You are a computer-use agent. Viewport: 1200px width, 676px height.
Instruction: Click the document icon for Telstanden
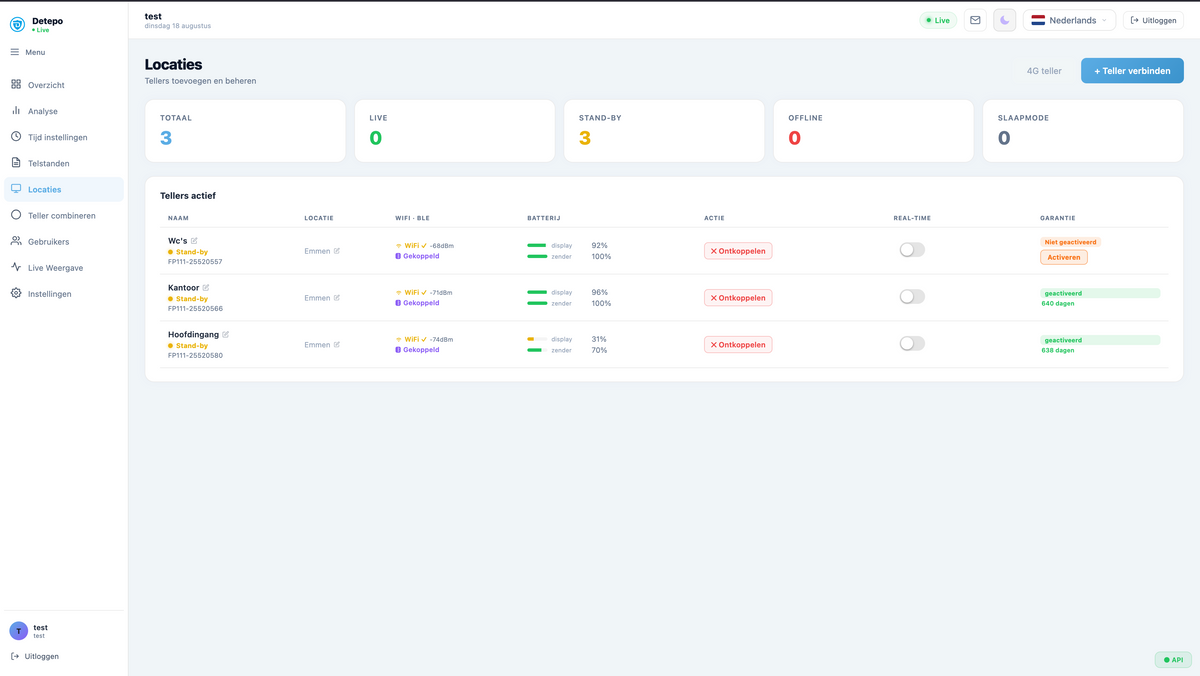point(16,163)
